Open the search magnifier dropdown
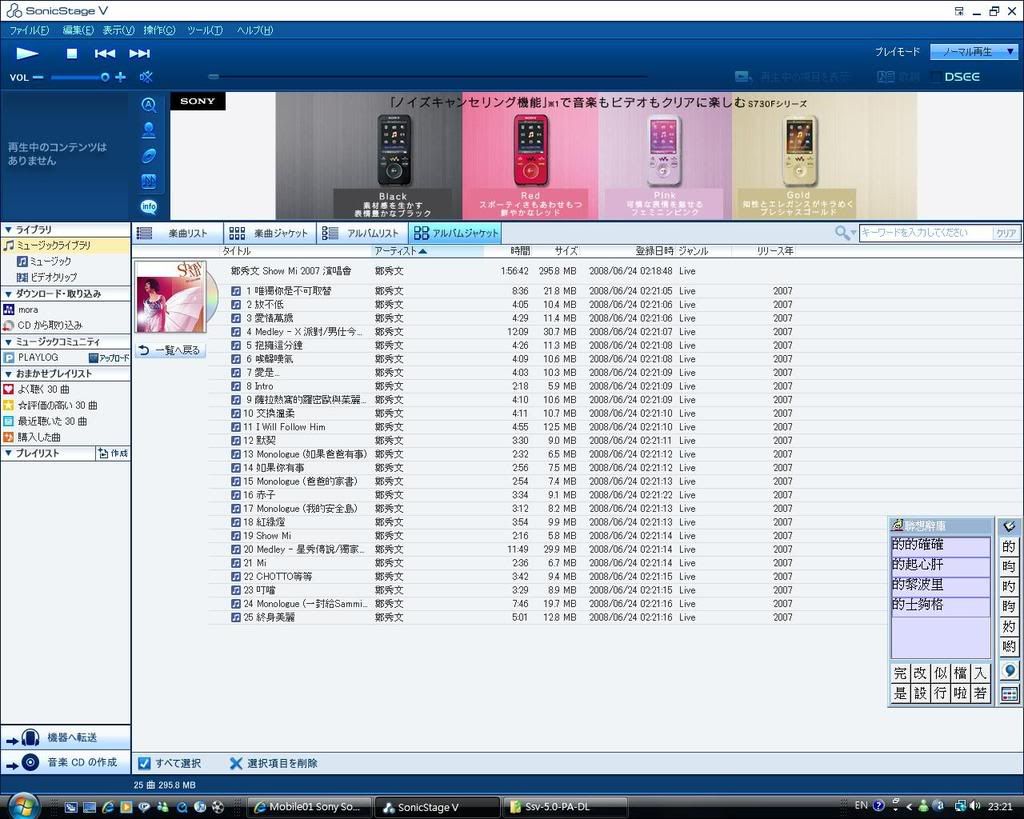 (845, 233)
